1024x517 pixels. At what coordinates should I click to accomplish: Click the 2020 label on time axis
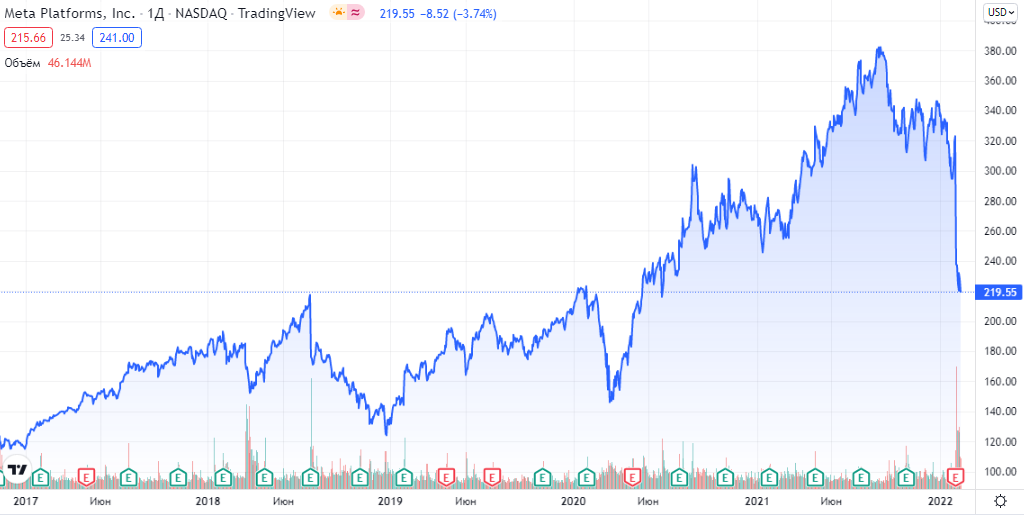click(x=573, y=501)
